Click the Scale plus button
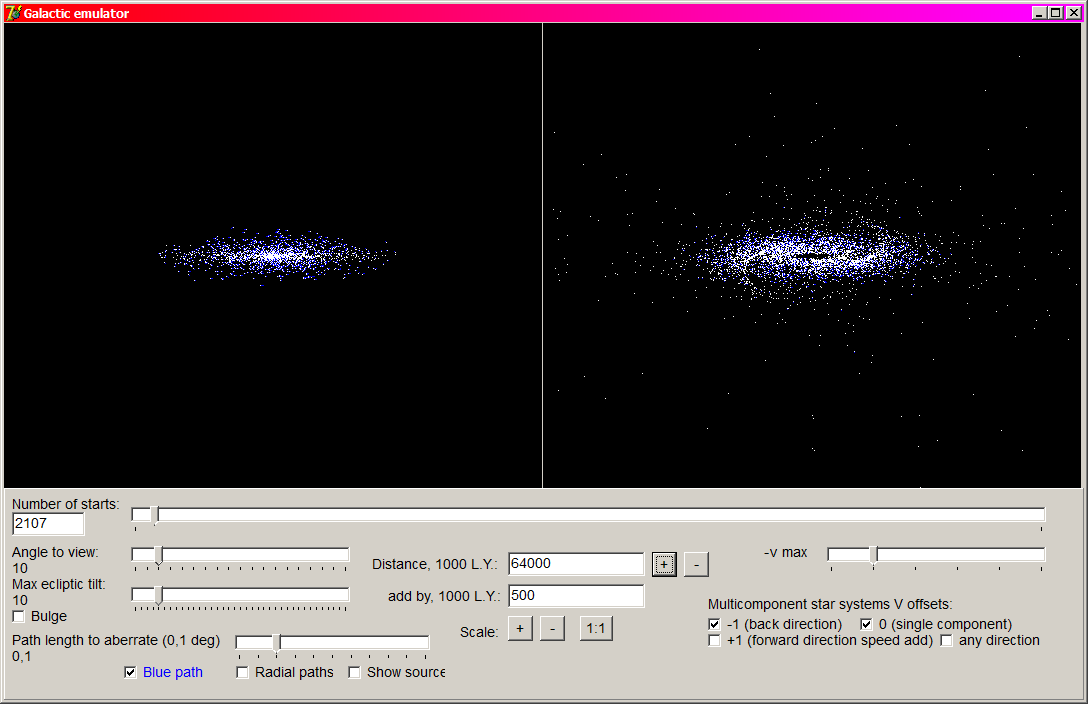This screenshot has width=1088, height=704. pyautogui.click(x=520, y=629)
